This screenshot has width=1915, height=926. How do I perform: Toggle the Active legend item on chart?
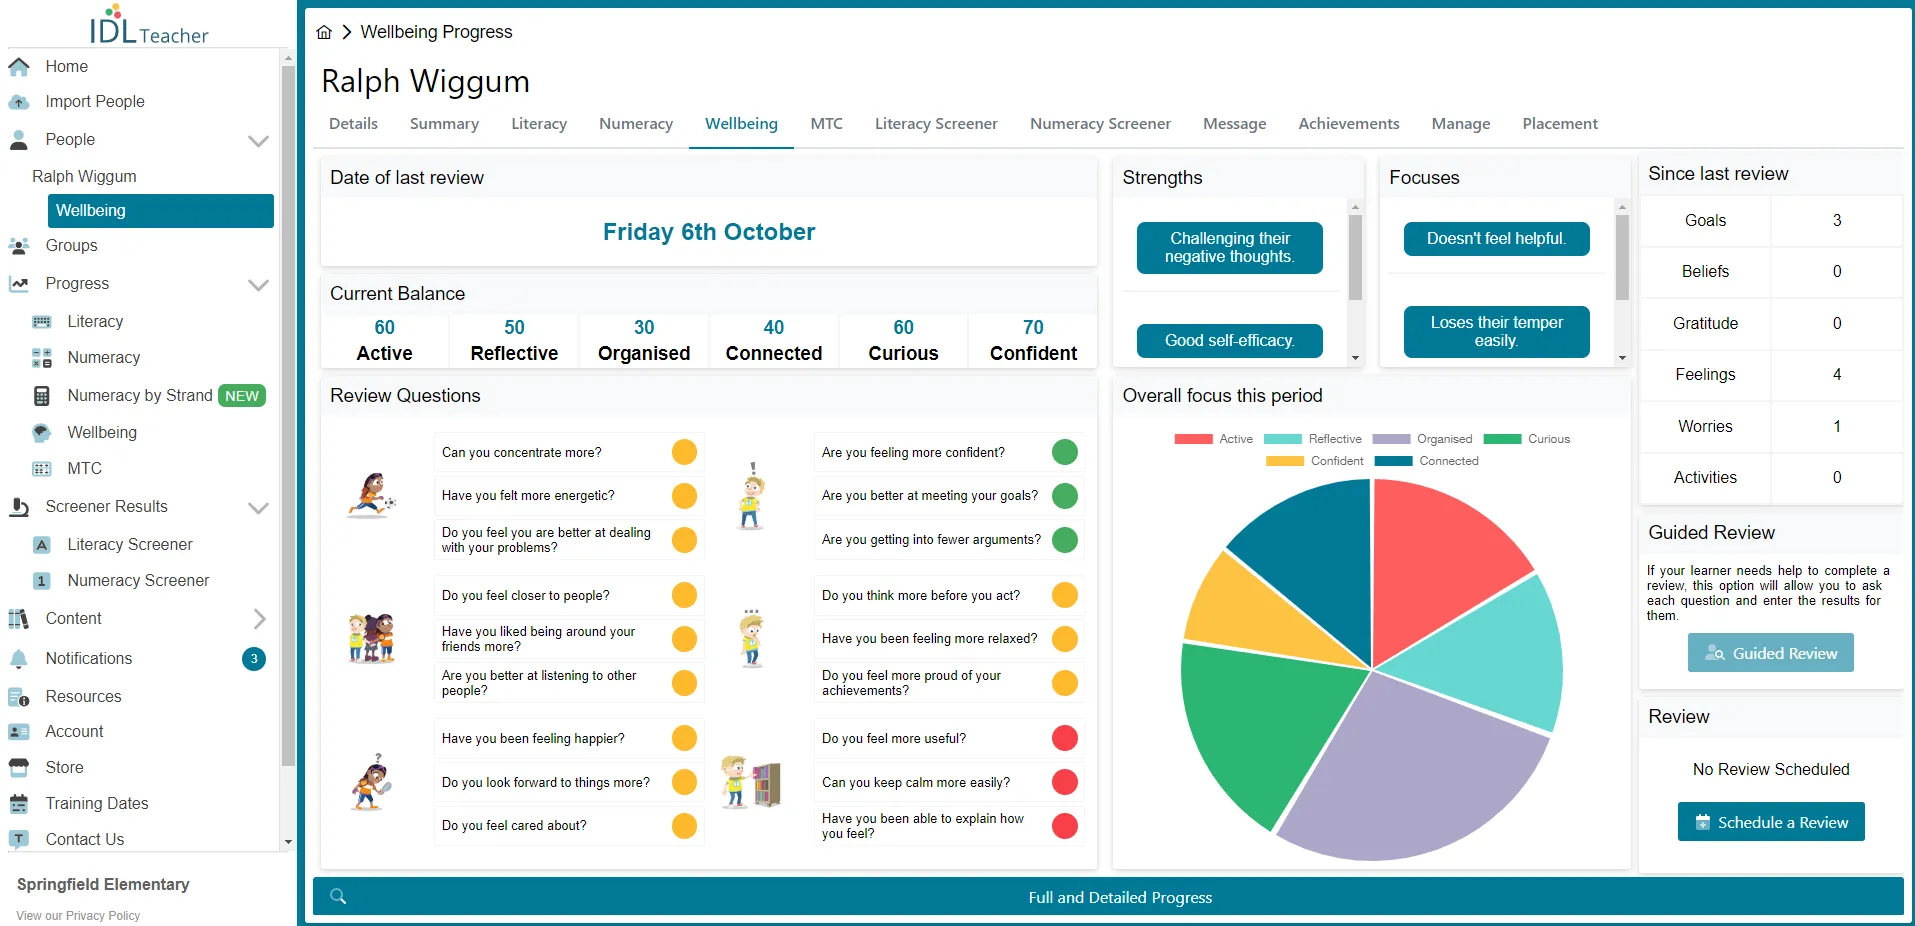[x=1213, y=439]
